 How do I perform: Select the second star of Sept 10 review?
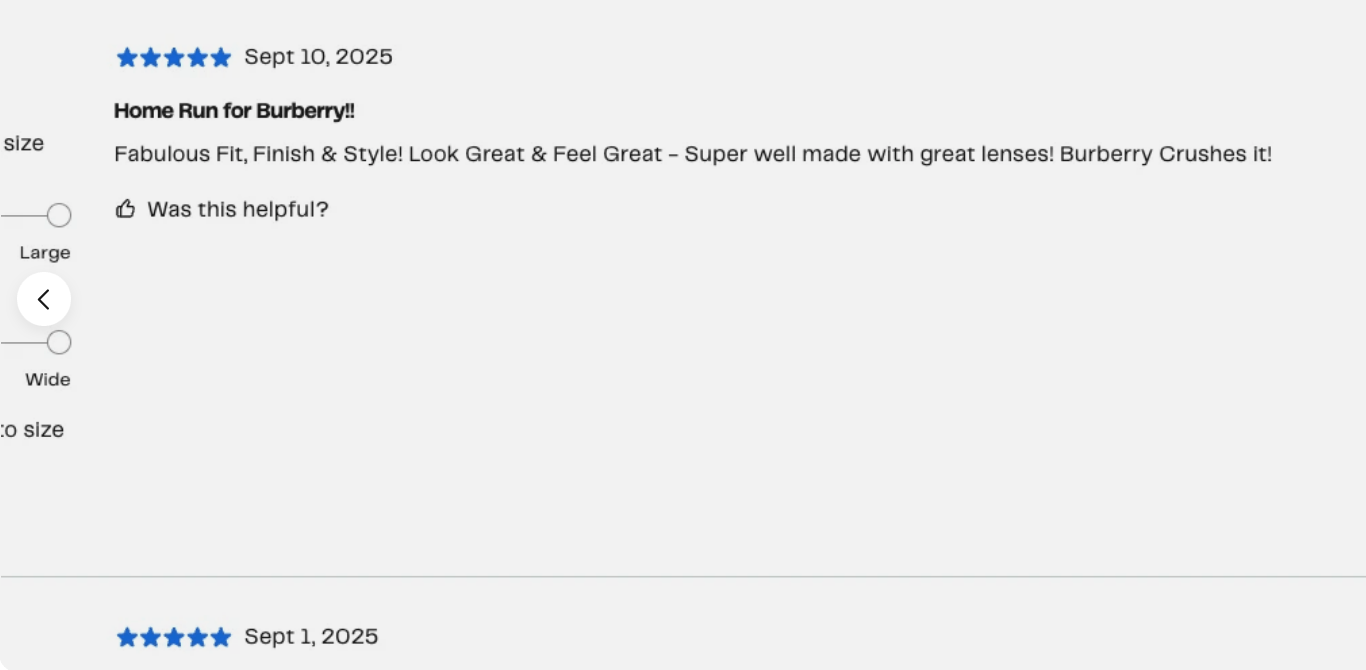coord(150,58)
